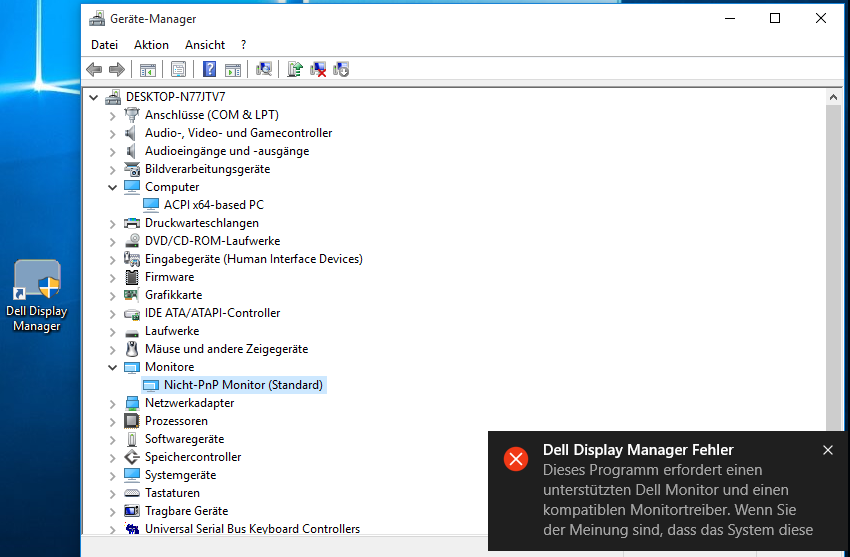Toggle the action pane toolbar icon
Viewport: 850px width, 557px height.
[x=233, y=69]
